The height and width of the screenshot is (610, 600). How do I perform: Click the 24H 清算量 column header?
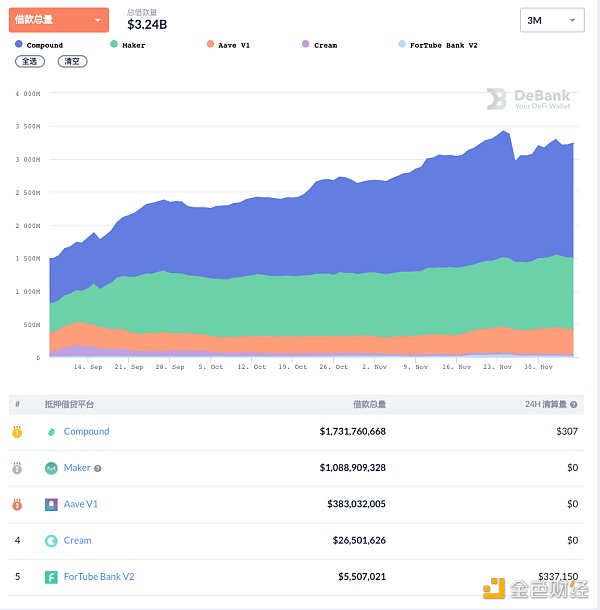[x=546, y=404]
